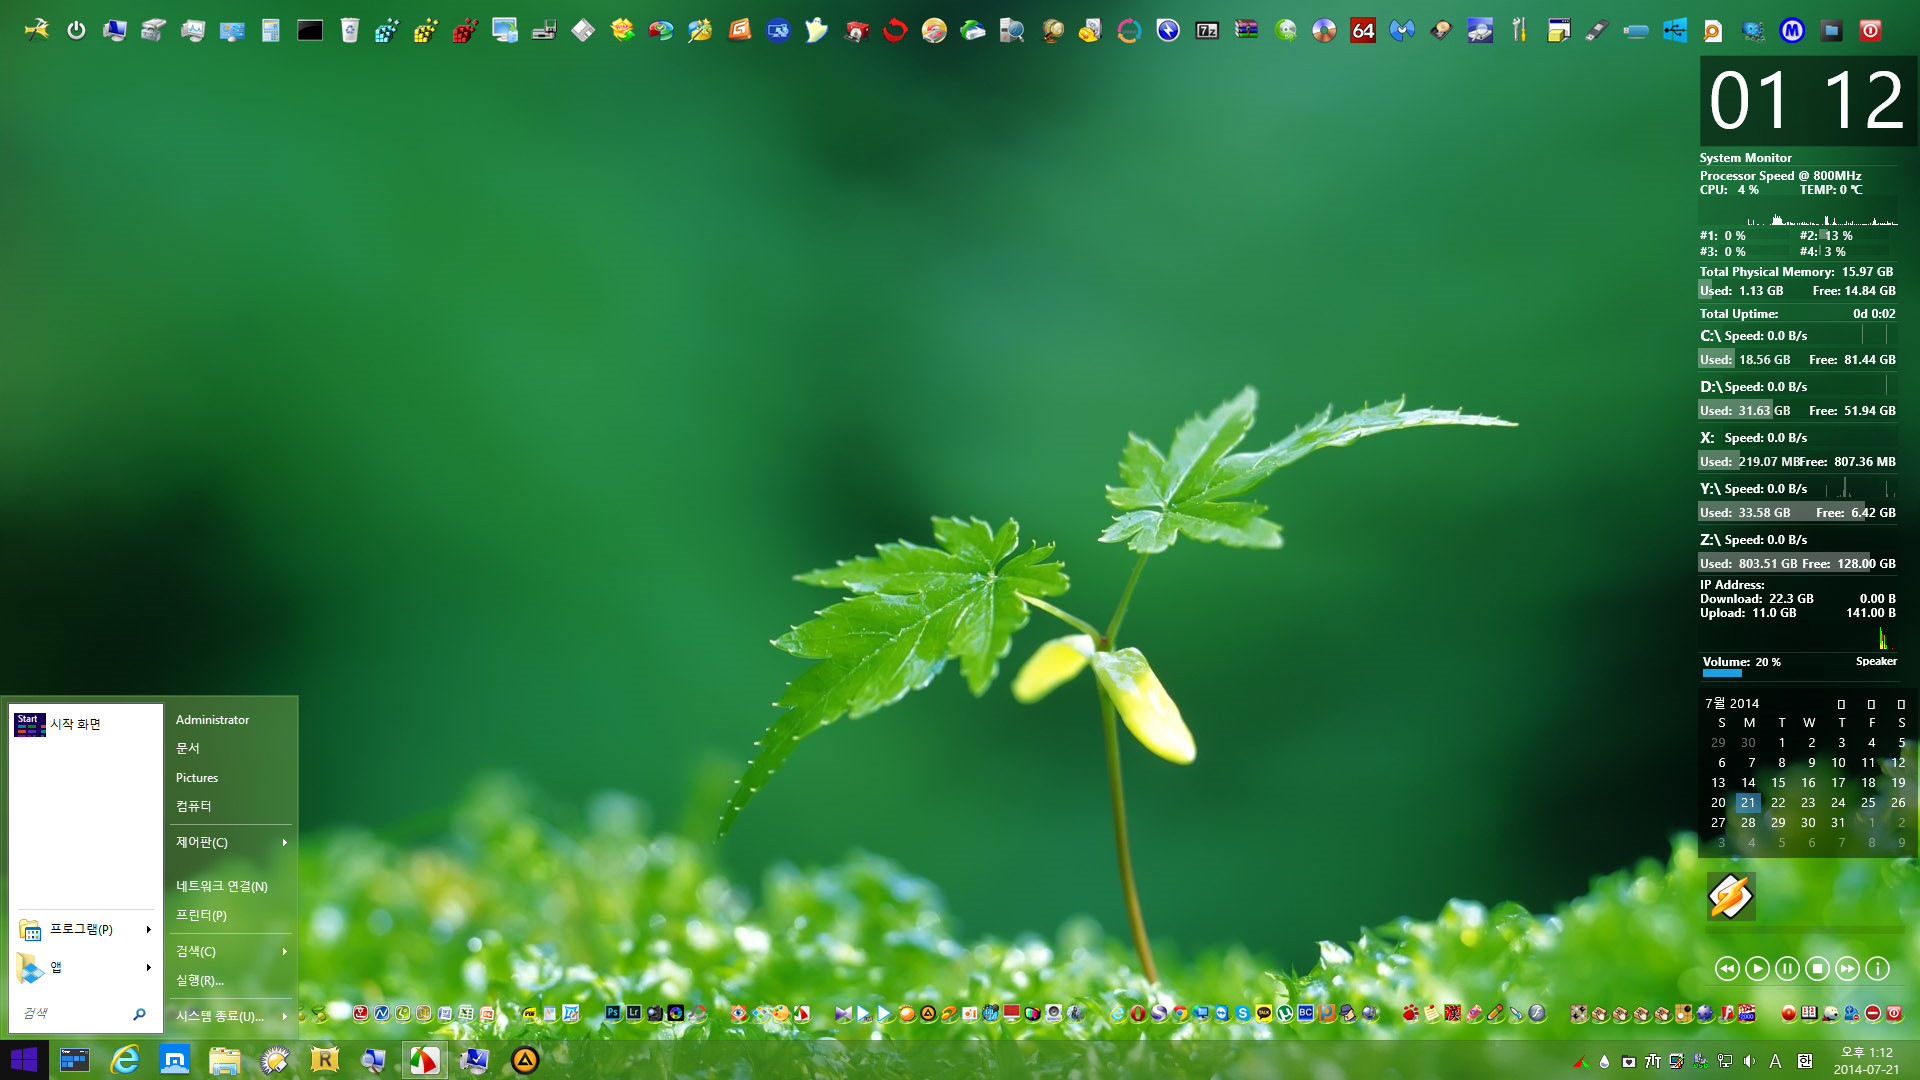1920x1080 pixels.
Task: Open the red 64 icon
Action: point(1363,30)
